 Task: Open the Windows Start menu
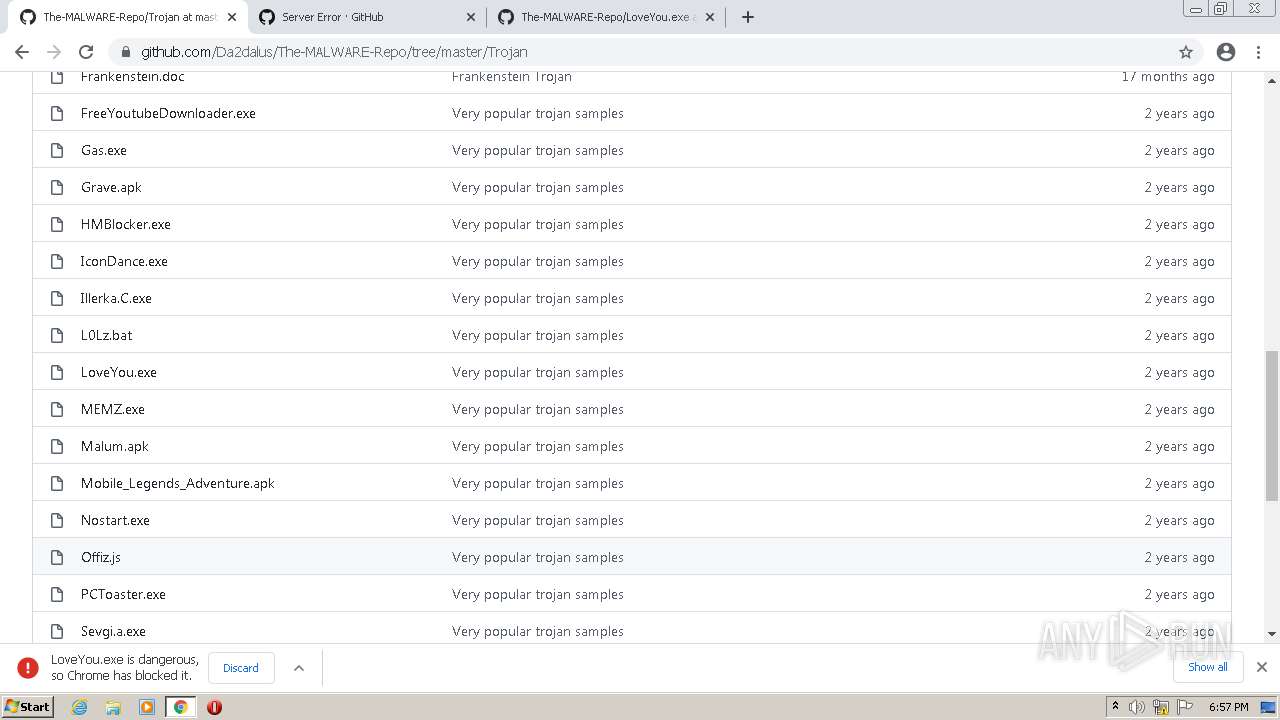[x=27, y=706]
